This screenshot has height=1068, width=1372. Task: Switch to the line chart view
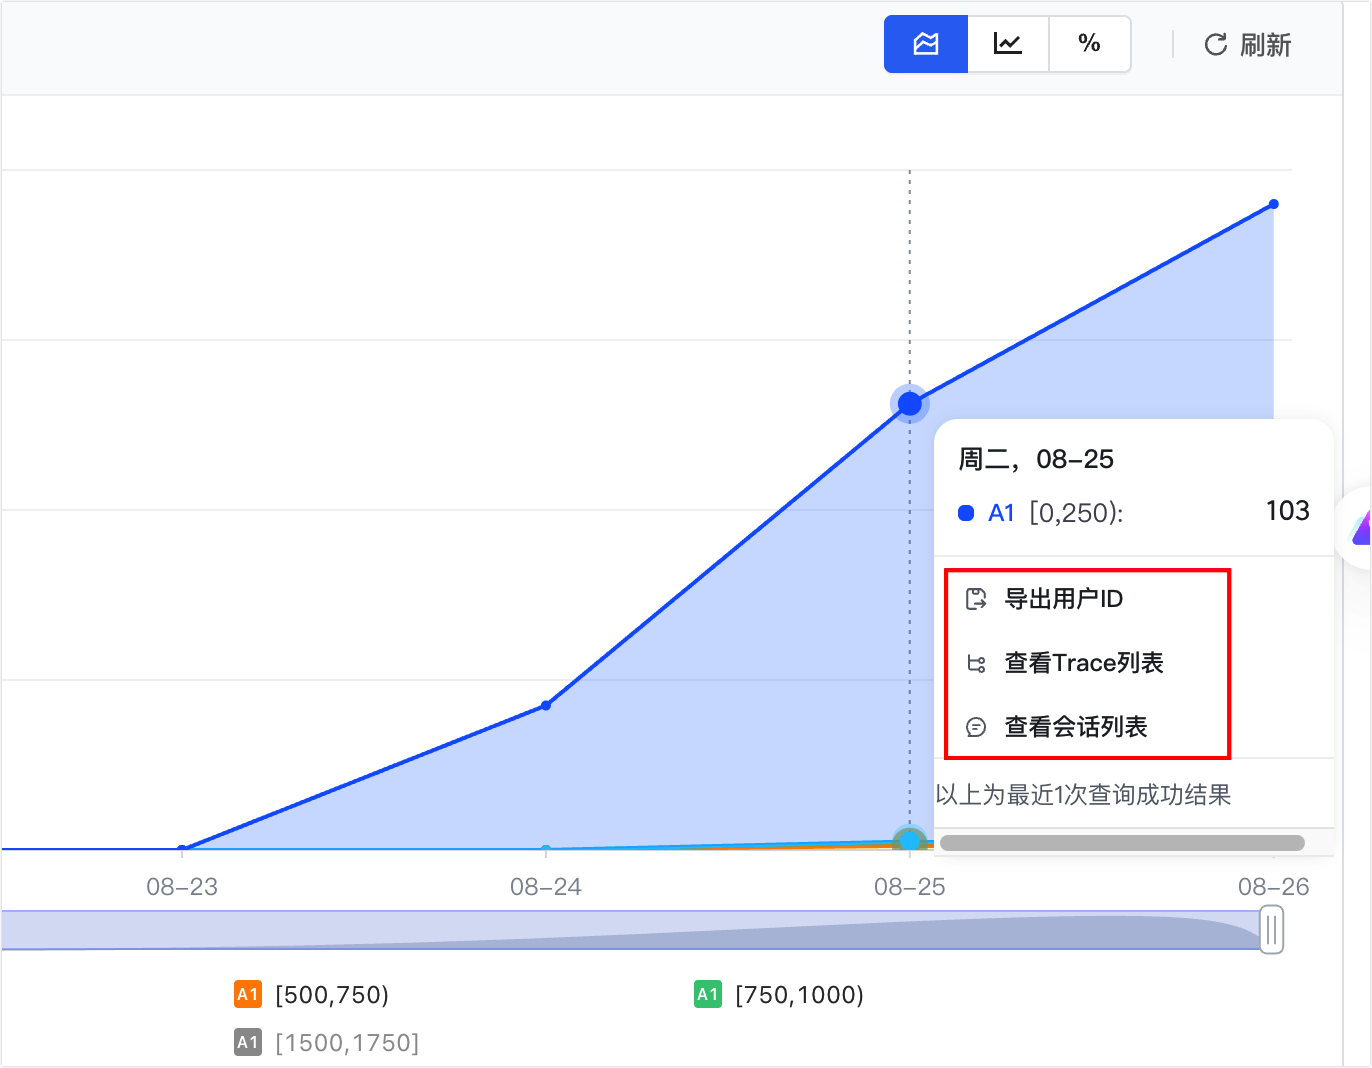click(1008, 44)
